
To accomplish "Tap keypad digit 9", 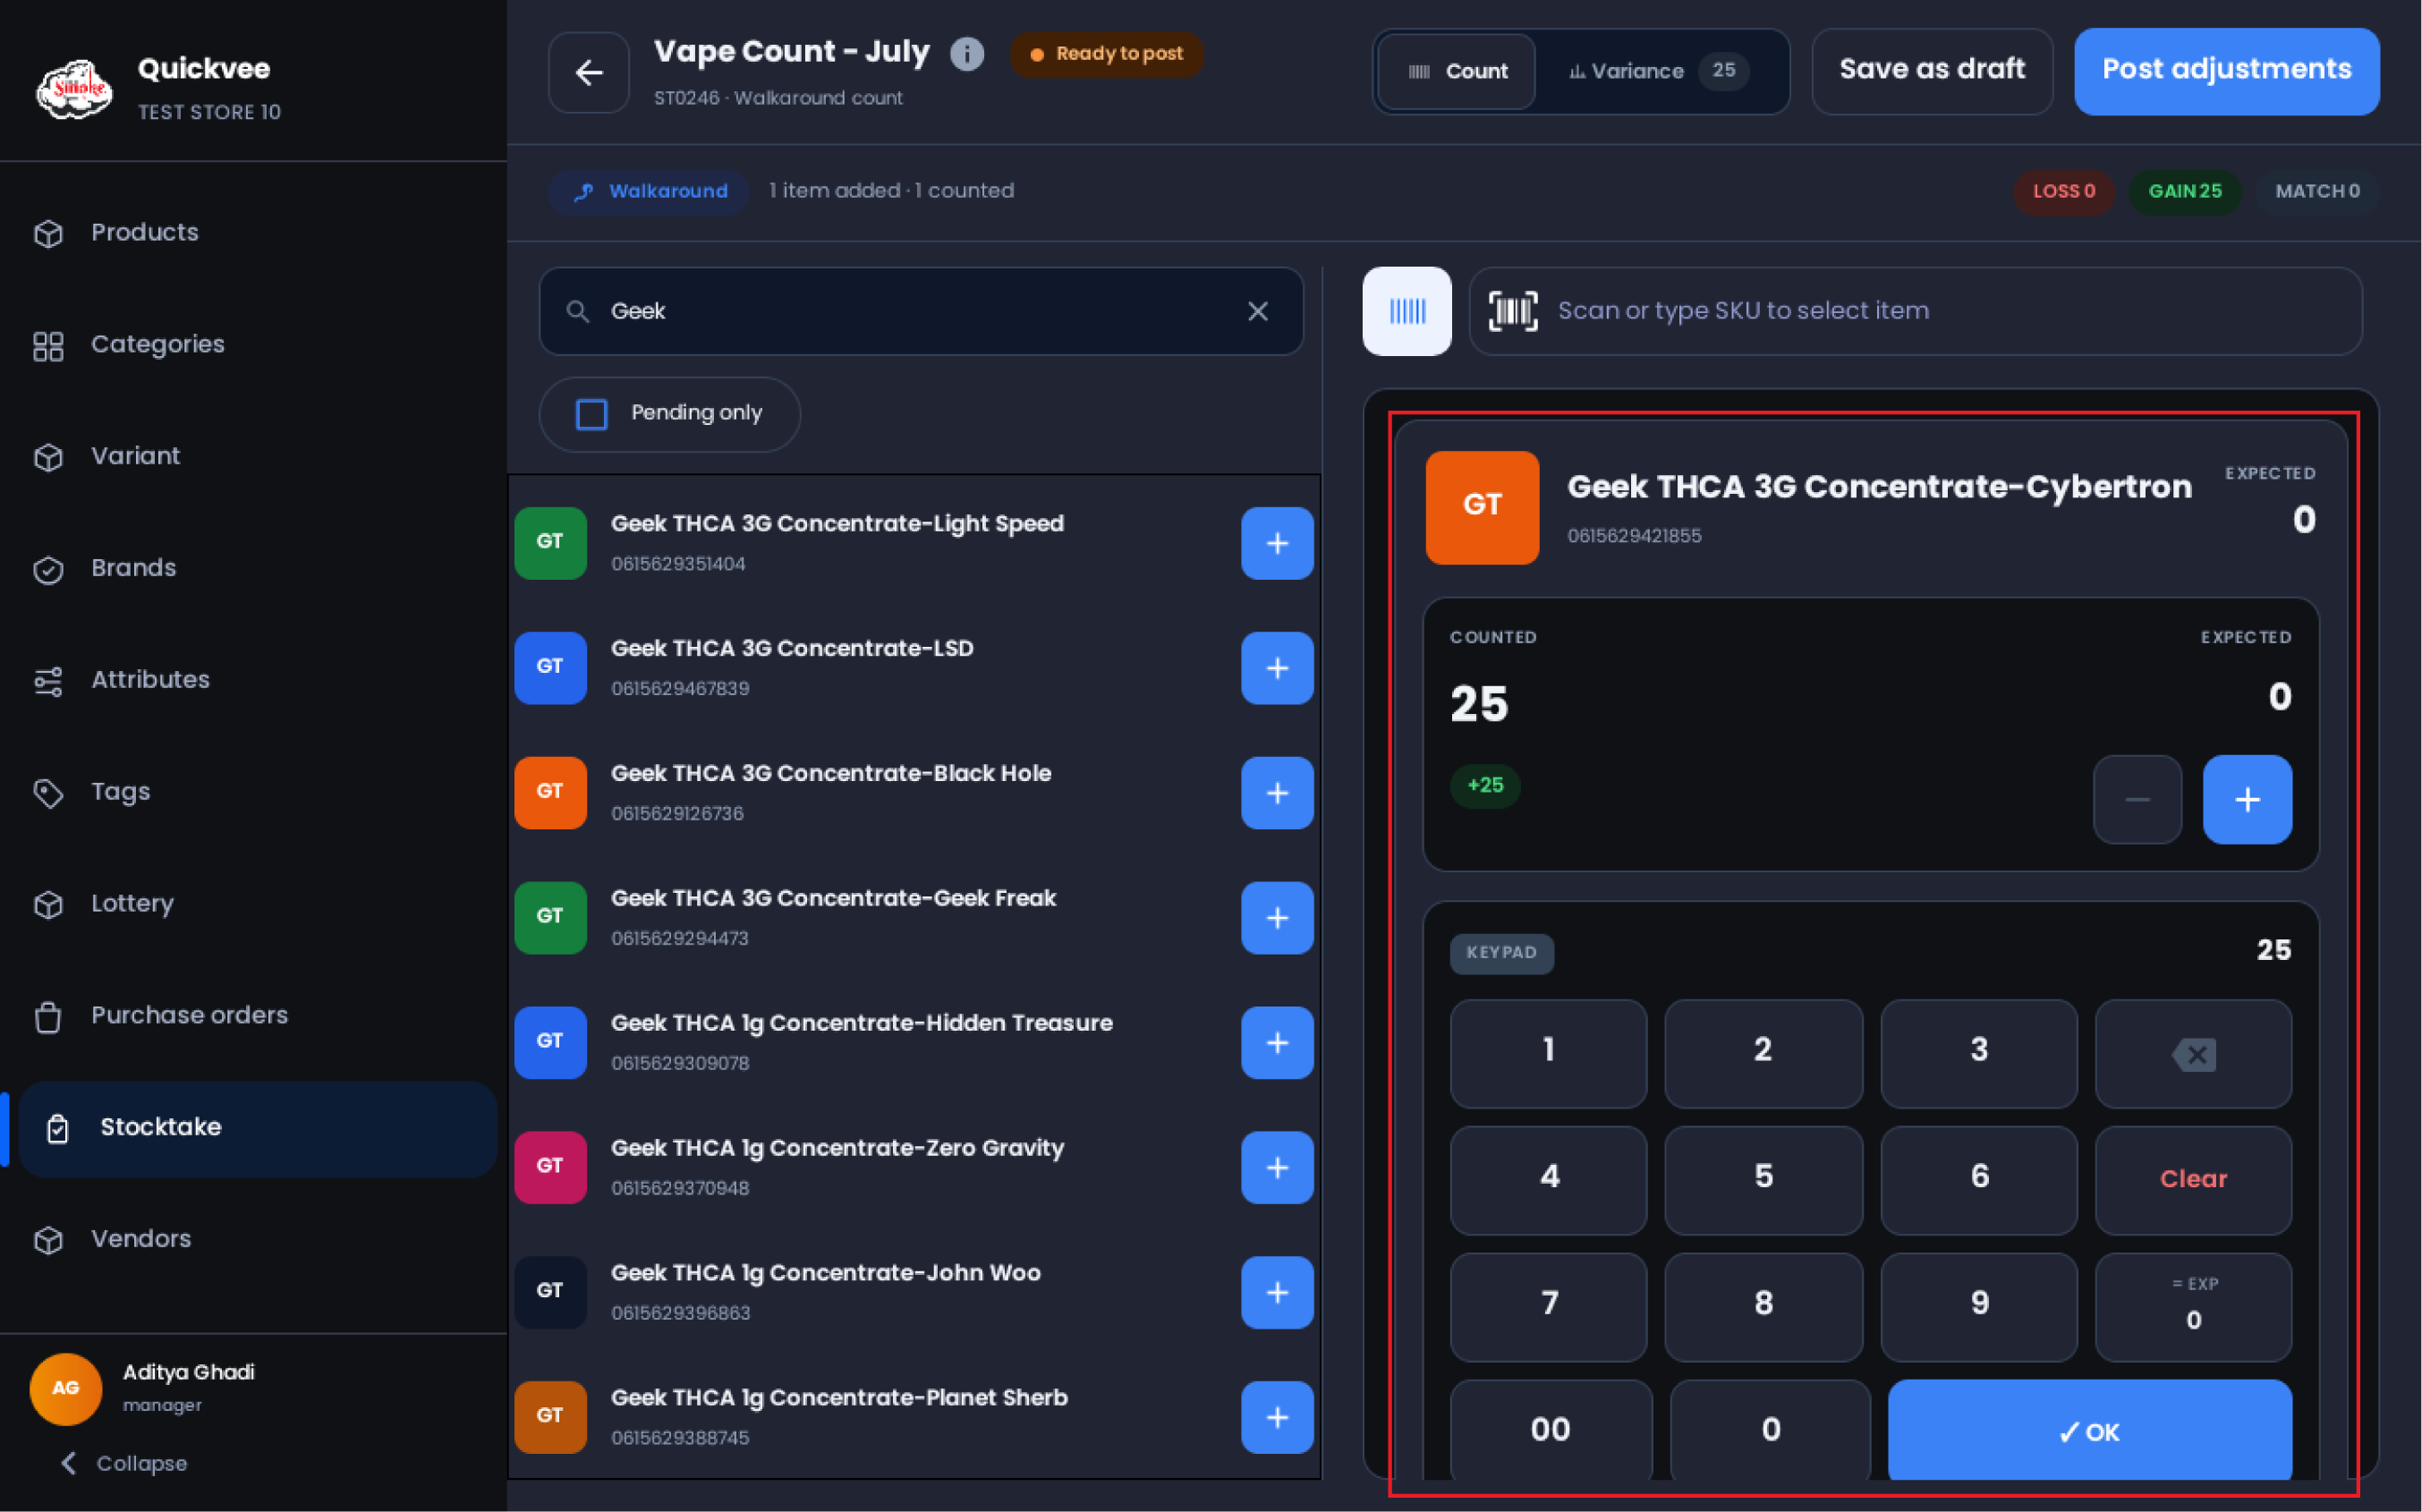I will (x=1979, y=1308).
